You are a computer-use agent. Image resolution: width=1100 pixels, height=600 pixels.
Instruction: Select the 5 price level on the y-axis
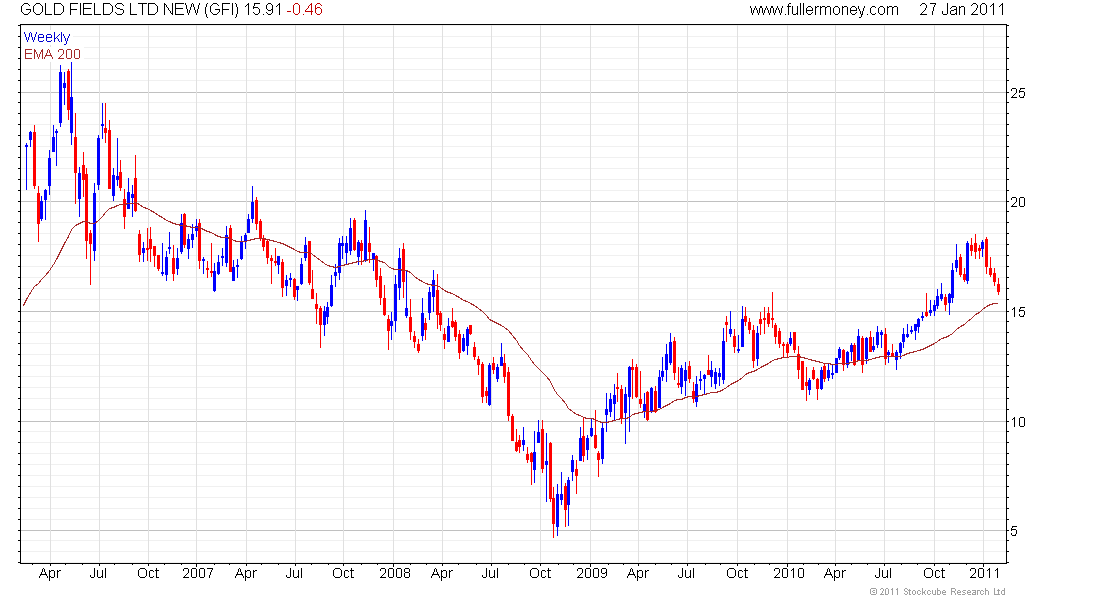1015,531
